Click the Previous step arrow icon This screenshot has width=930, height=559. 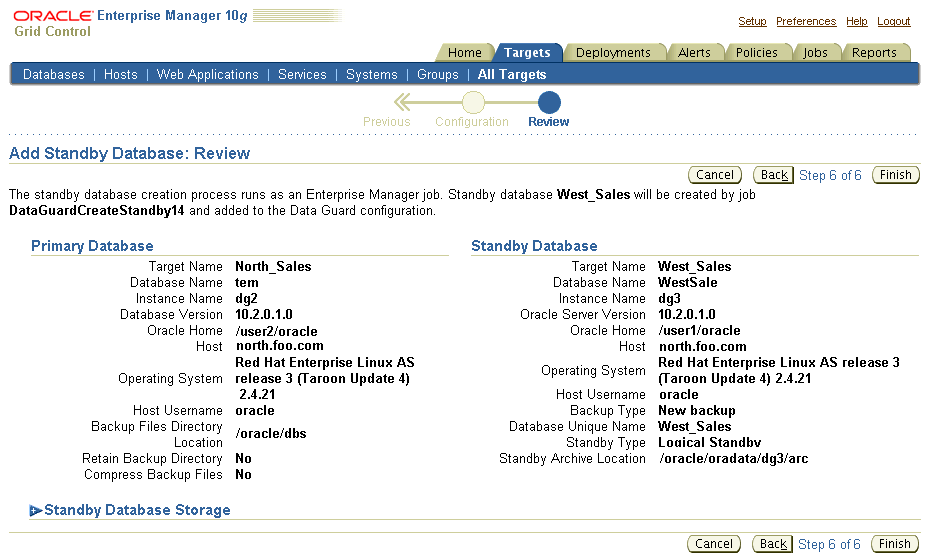coord(404,102)
